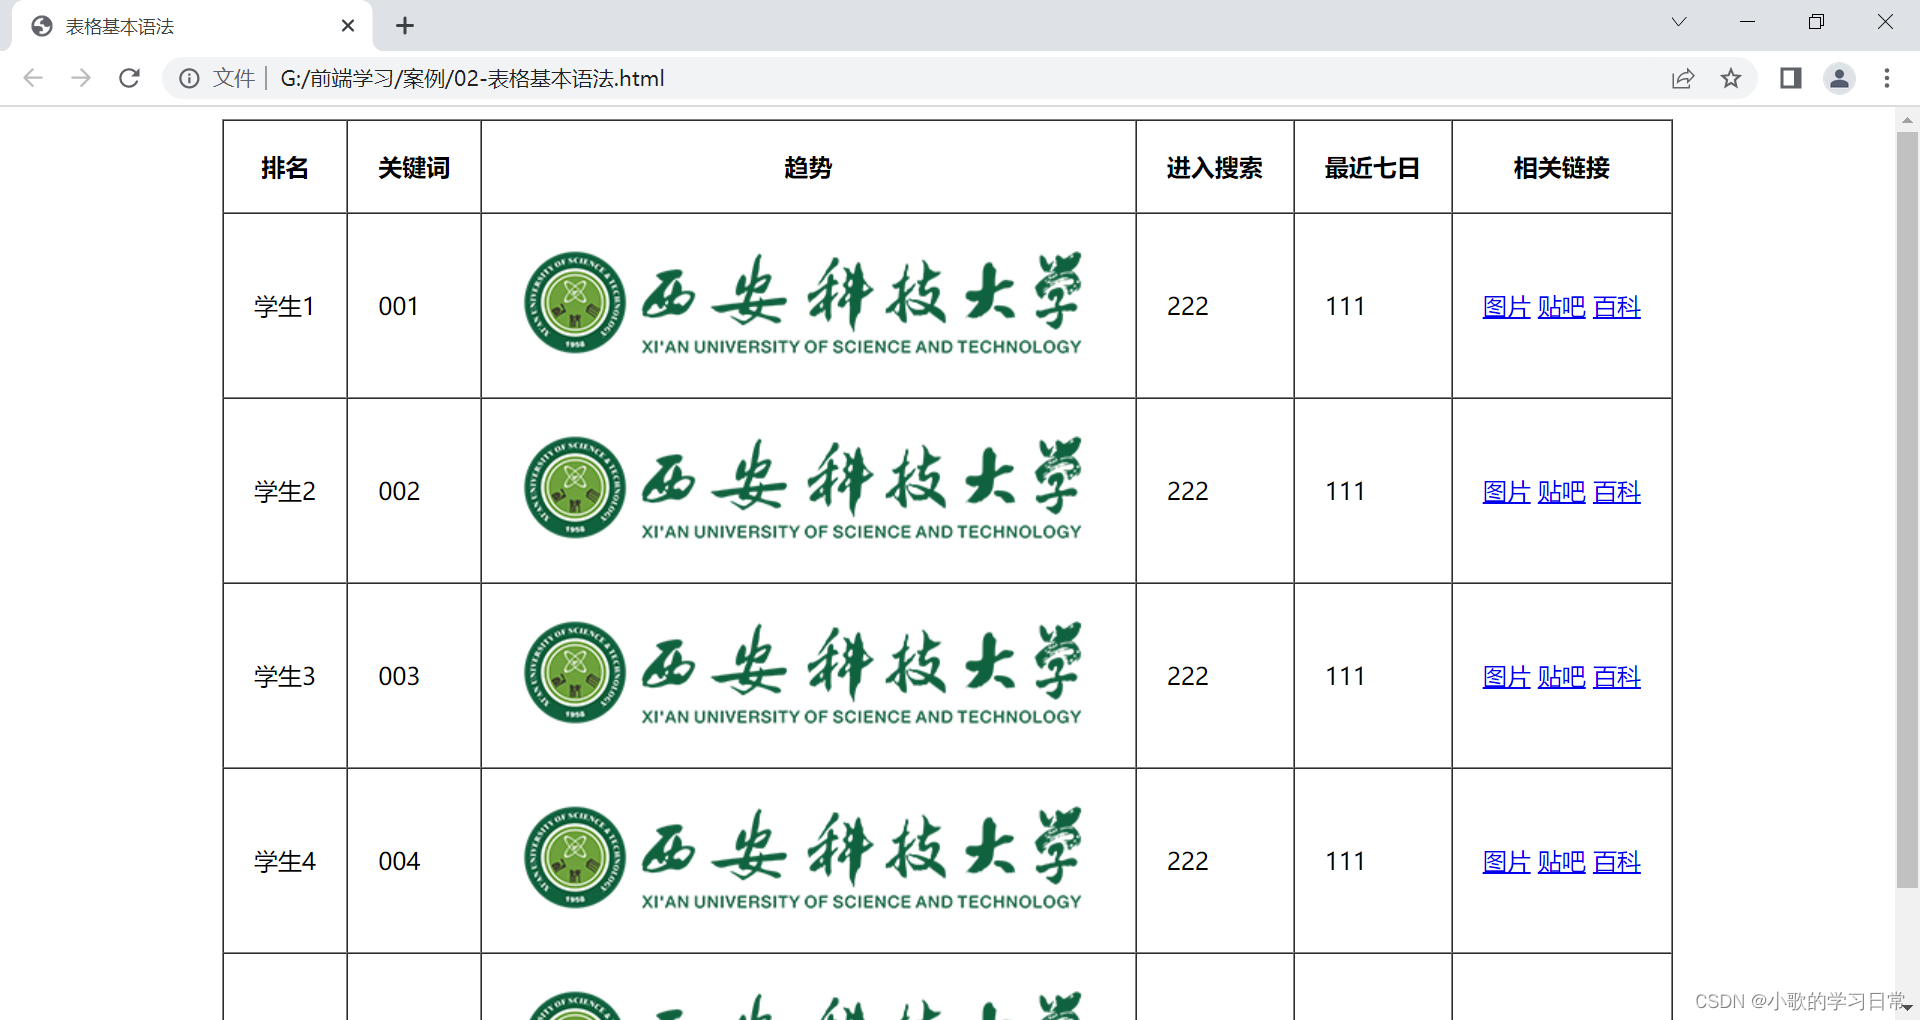Click the 趋势 column header
Viewport: 1920px width, 1020px height.
808,168
